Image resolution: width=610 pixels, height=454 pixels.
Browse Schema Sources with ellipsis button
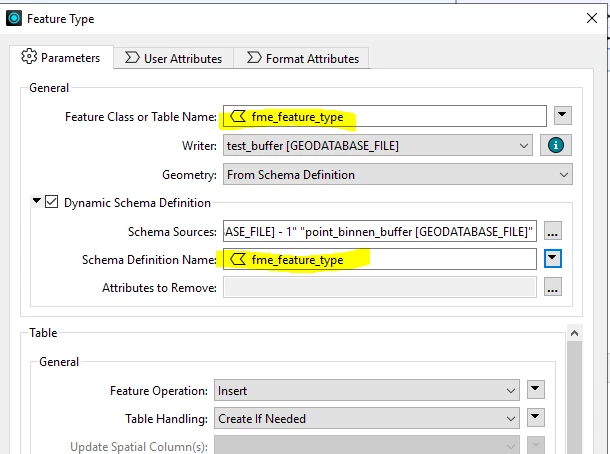[x=552, y=231]
